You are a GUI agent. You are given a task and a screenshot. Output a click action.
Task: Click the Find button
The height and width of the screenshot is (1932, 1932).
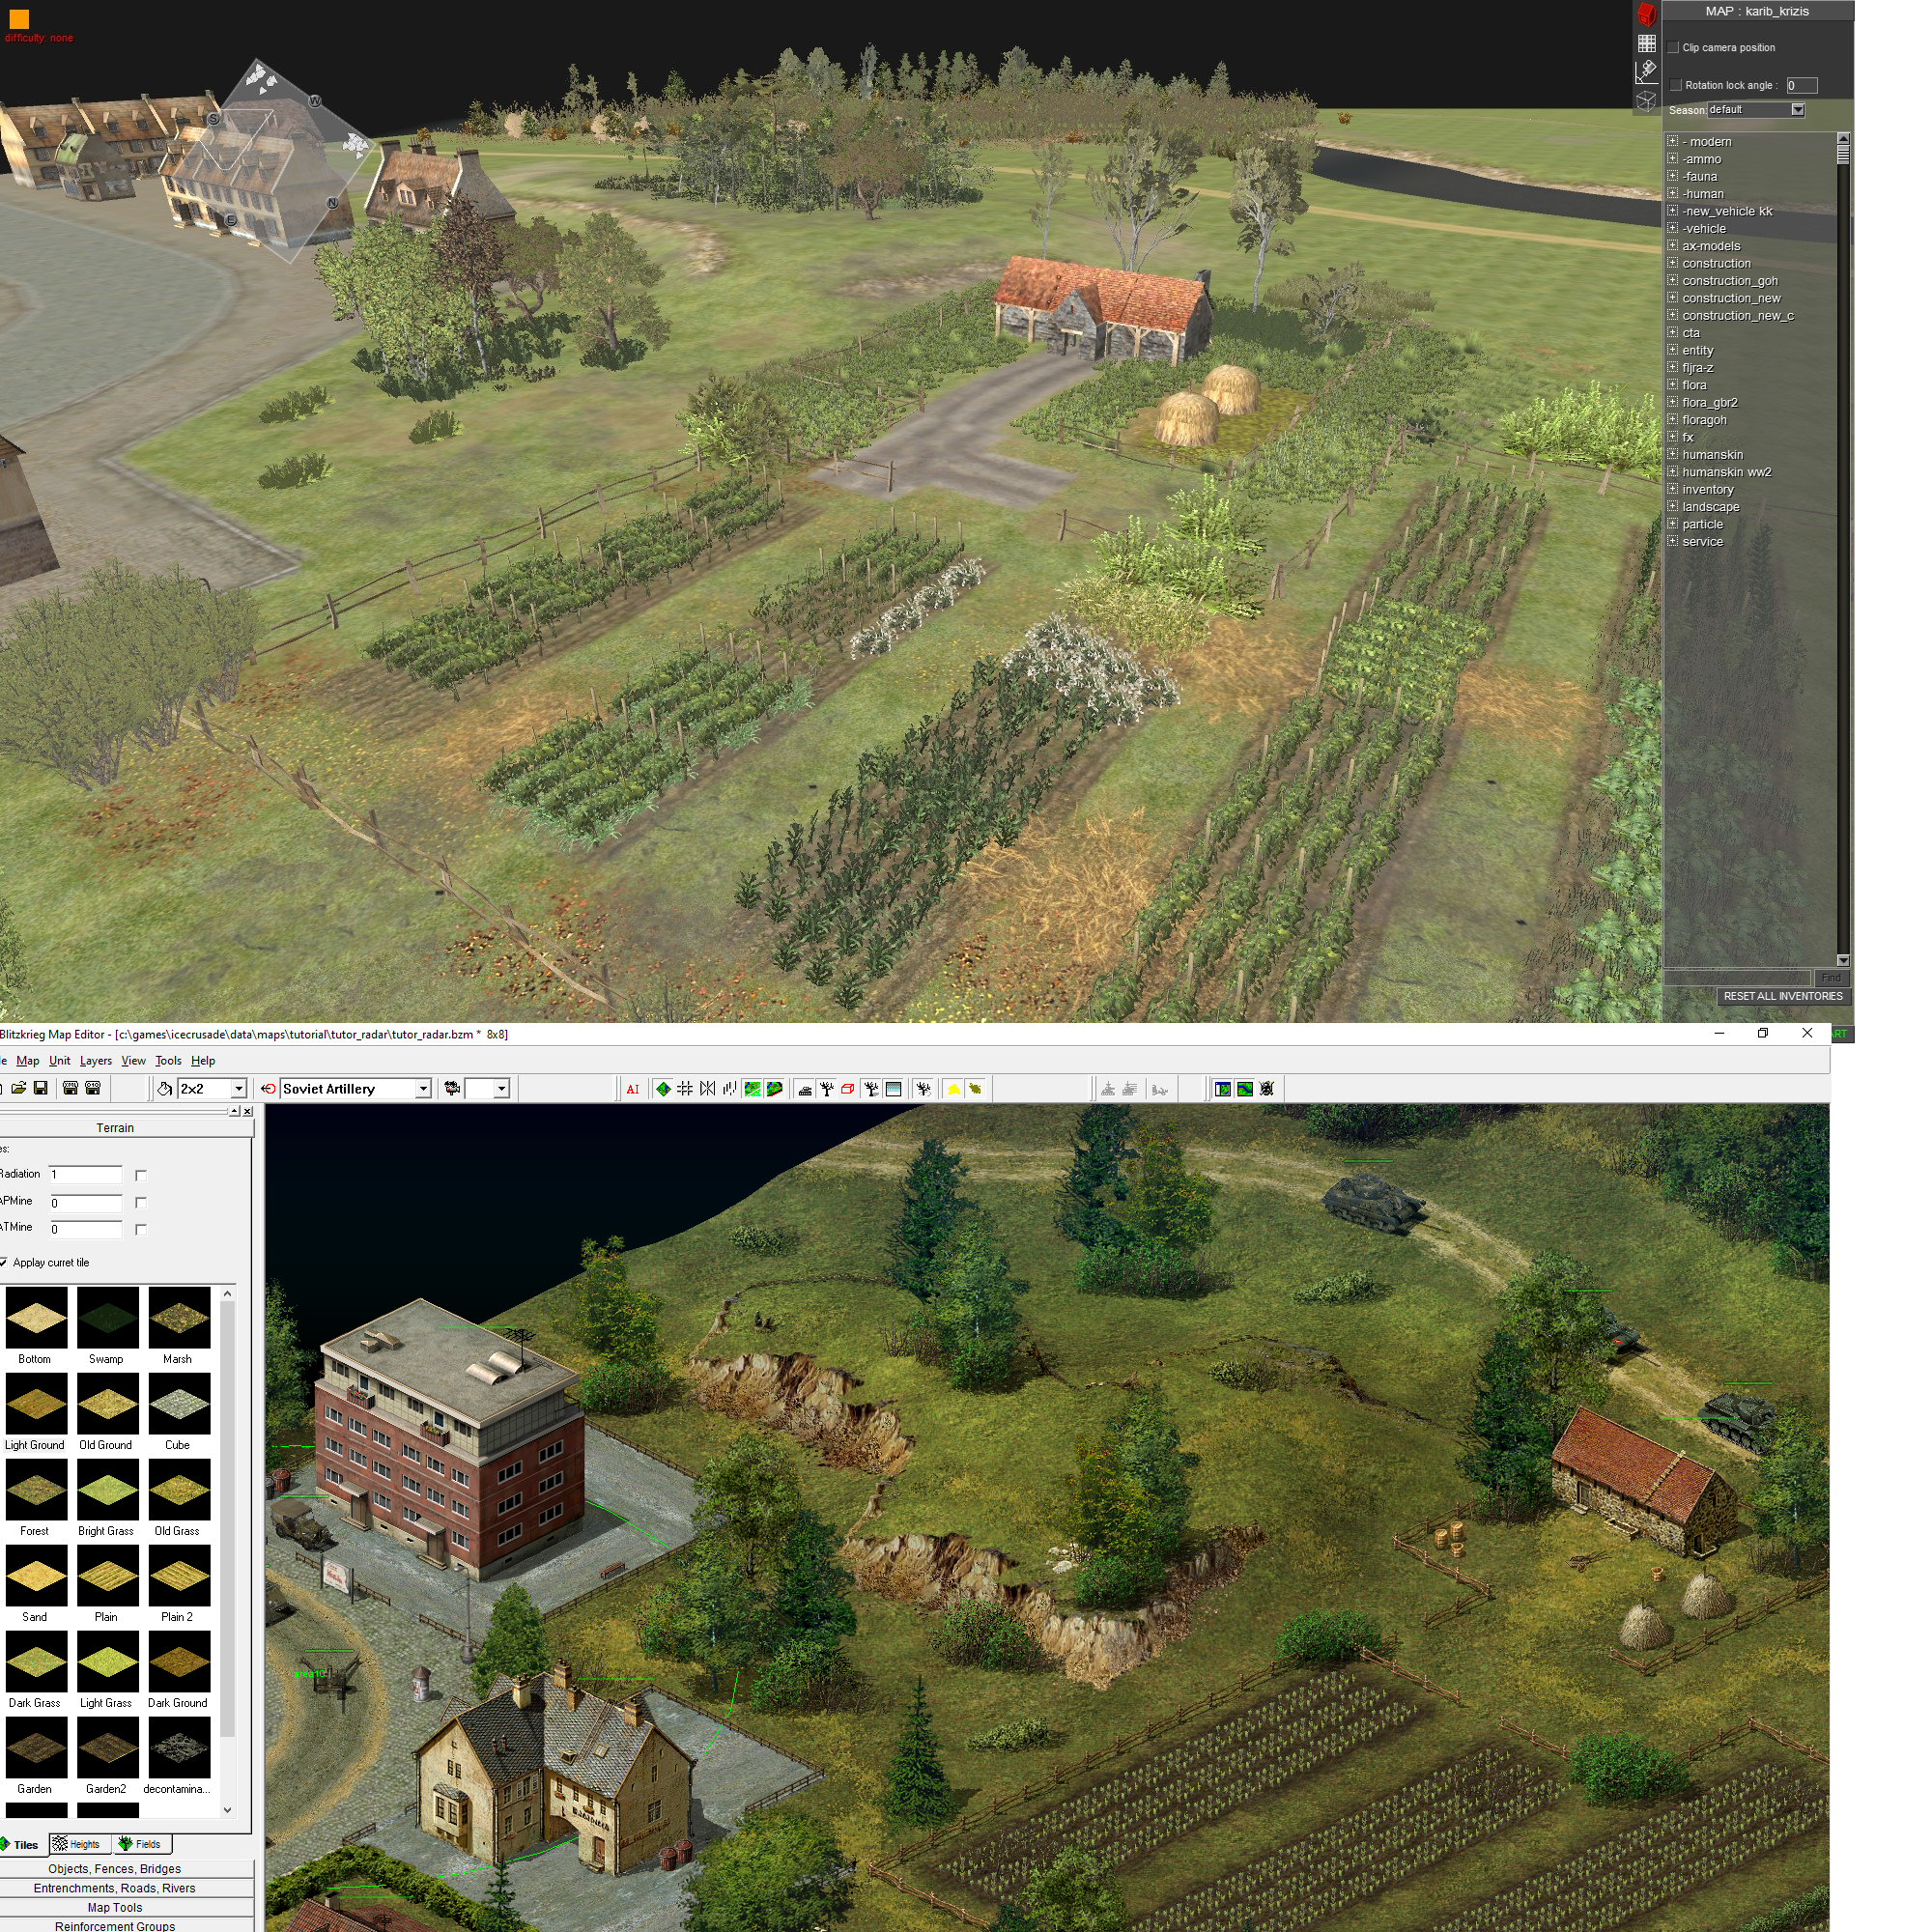[1831, 978]
